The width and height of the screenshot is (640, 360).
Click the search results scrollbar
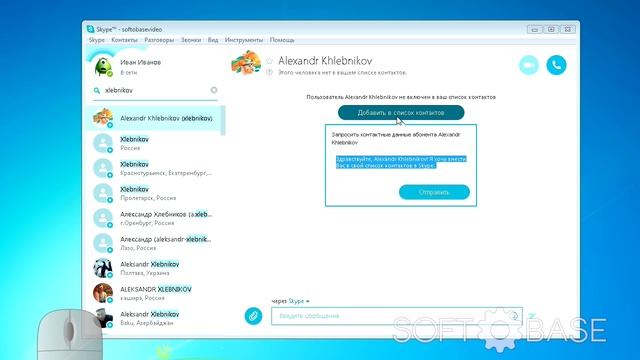[x=223, y=121]
